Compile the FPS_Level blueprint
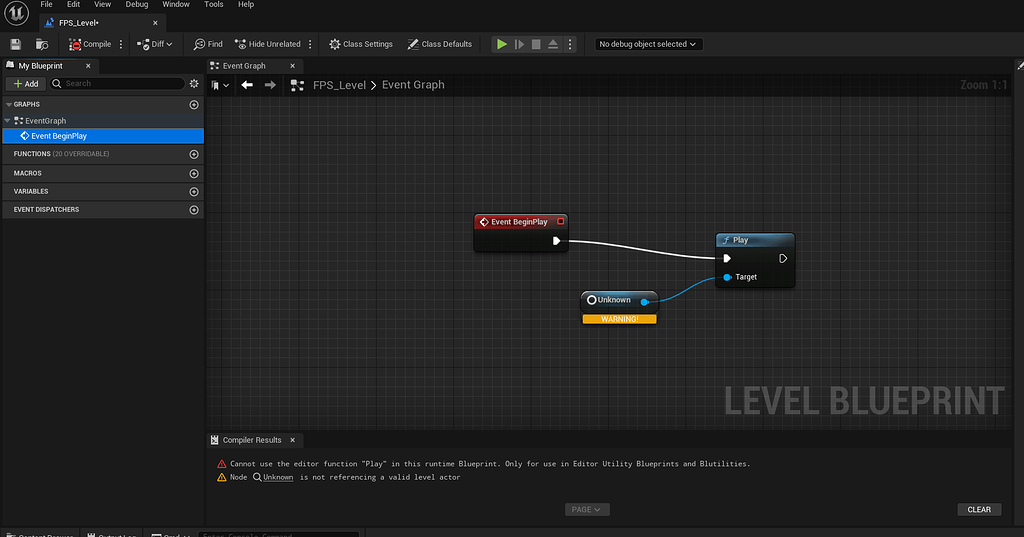Viewport: 1024px width, 537px height. click(90, 44)
